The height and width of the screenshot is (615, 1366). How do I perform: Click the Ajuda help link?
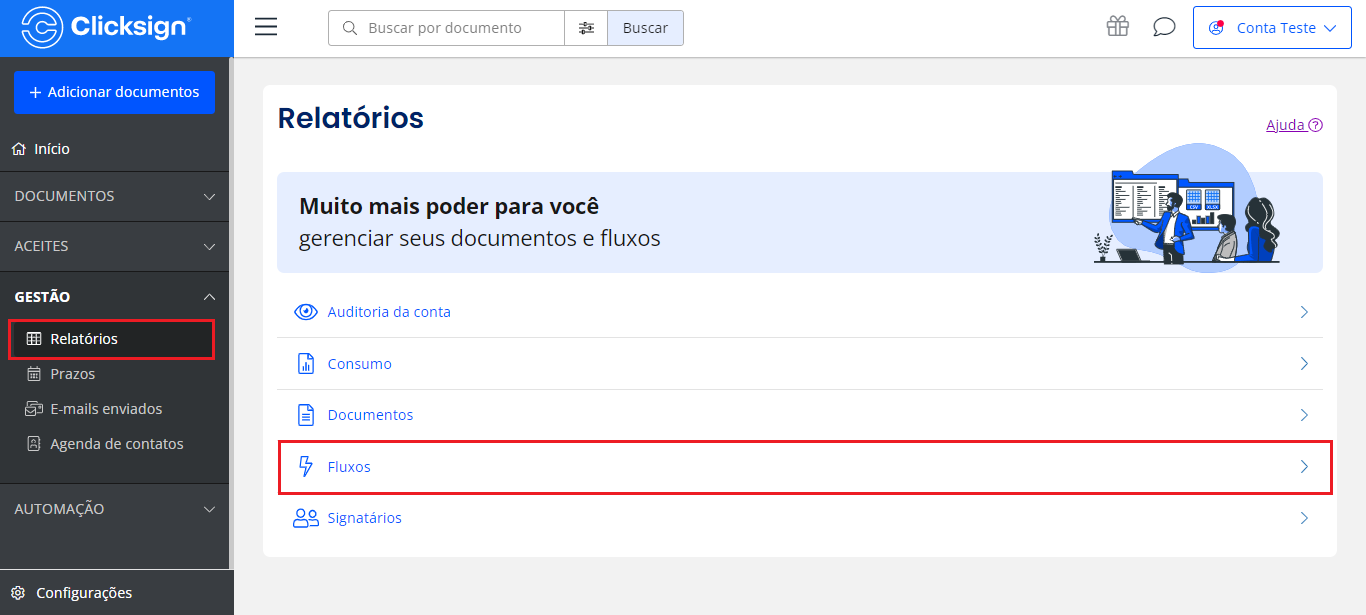pos(1294,125)
